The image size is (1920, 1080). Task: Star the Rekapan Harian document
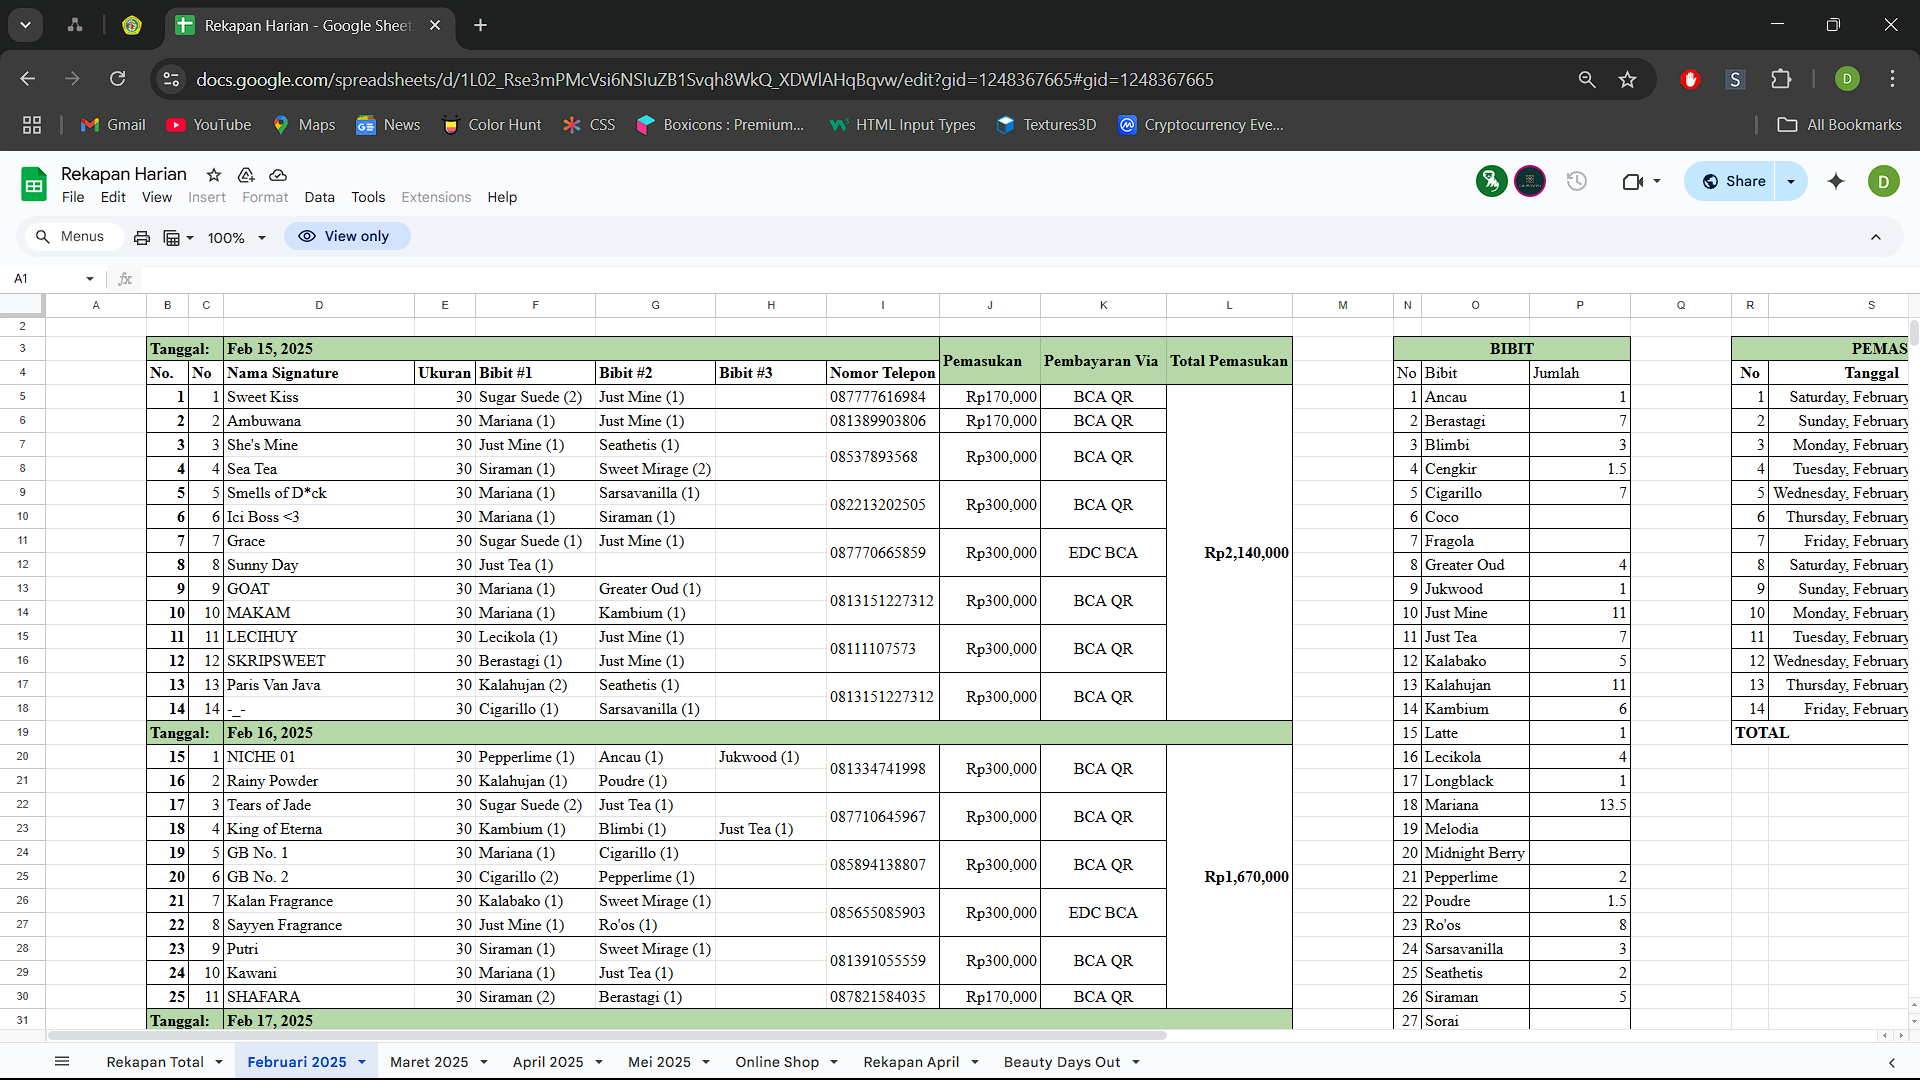213,174
